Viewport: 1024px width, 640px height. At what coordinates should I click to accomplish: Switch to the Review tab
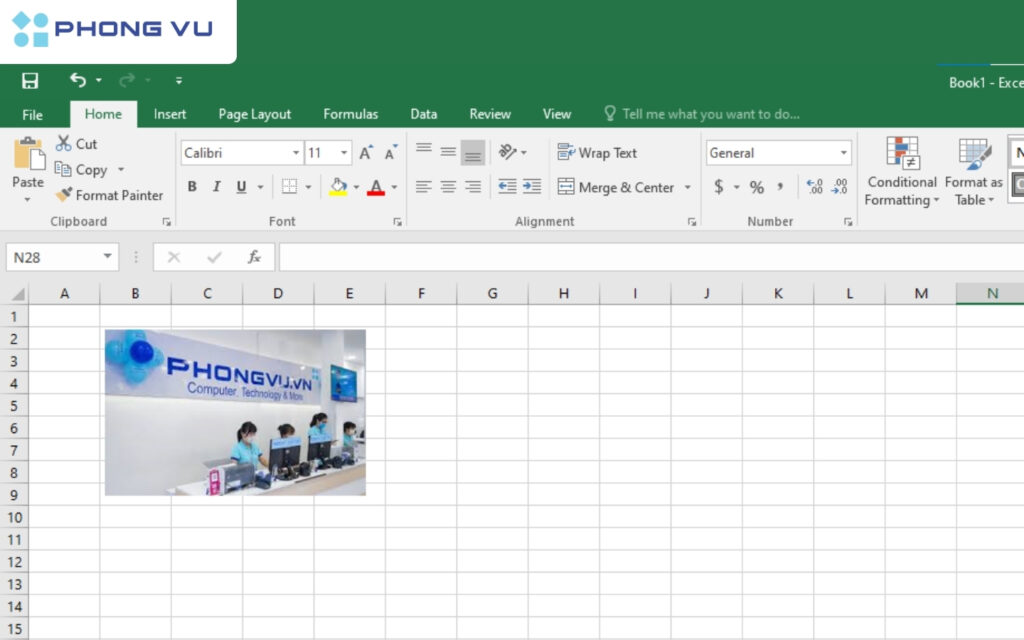point(490,114)
